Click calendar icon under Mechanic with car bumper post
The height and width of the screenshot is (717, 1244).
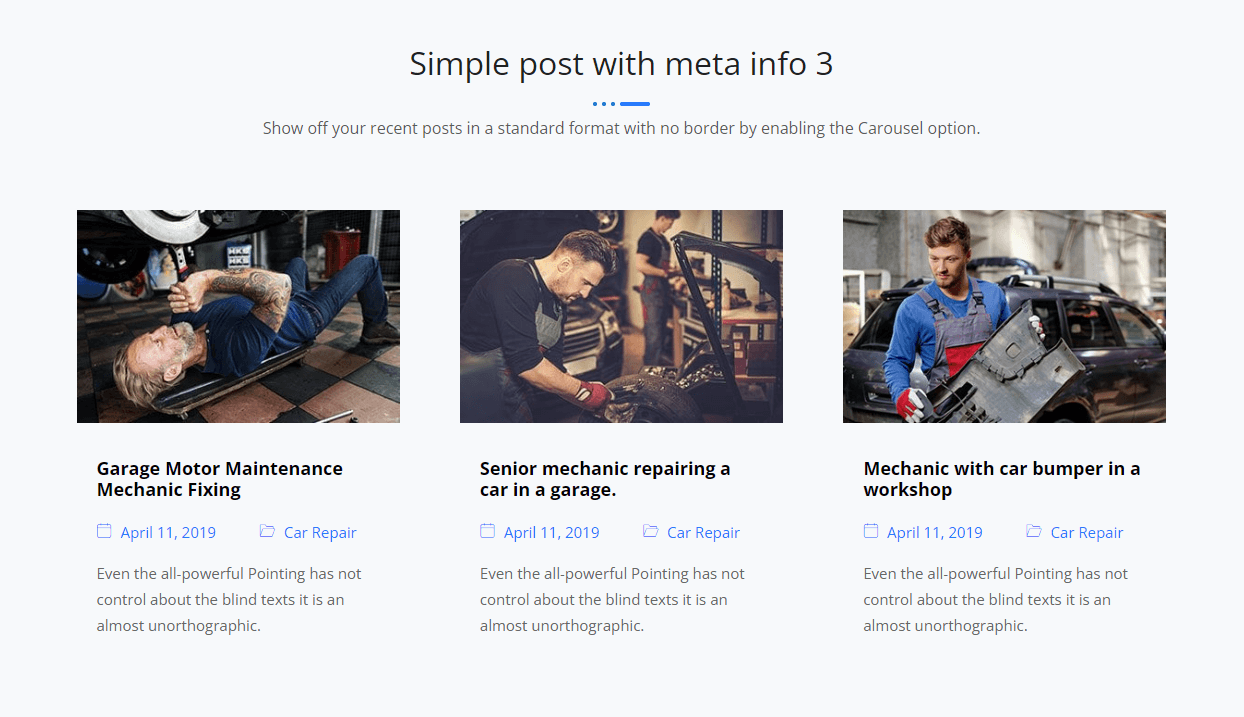click(871, 531)
